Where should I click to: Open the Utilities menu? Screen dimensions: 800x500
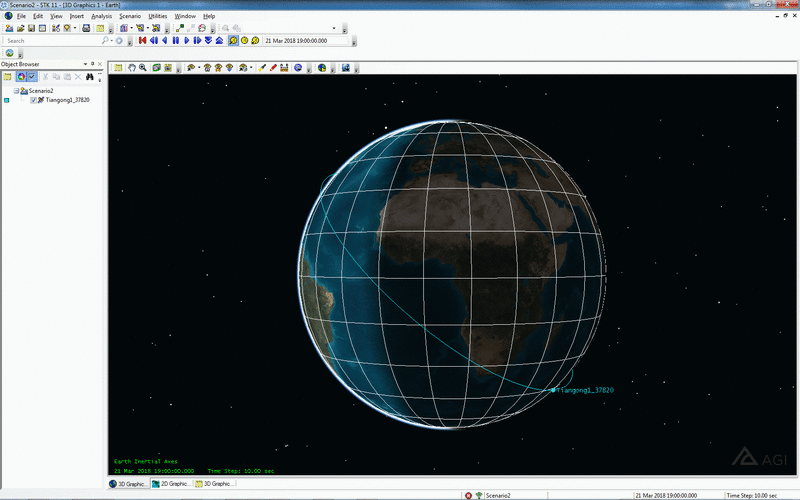pyautogui.click(x=158, y=16)
